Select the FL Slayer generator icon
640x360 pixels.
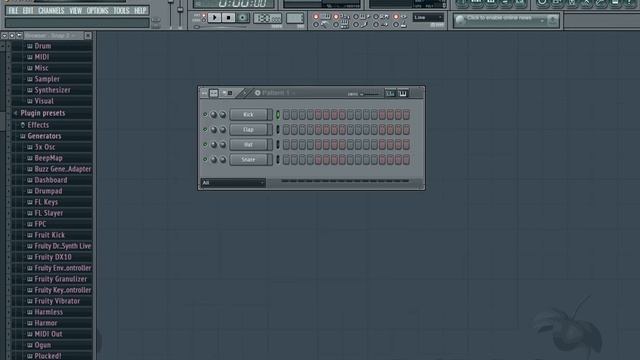click(30, 213)
